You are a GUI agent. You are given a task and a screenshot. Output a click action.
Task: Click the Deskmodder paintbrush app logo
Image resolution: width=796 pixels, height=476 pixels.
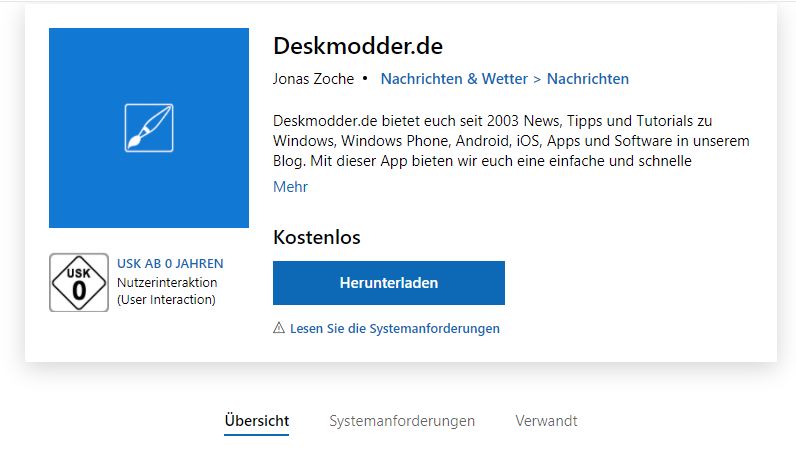point(149,128)
